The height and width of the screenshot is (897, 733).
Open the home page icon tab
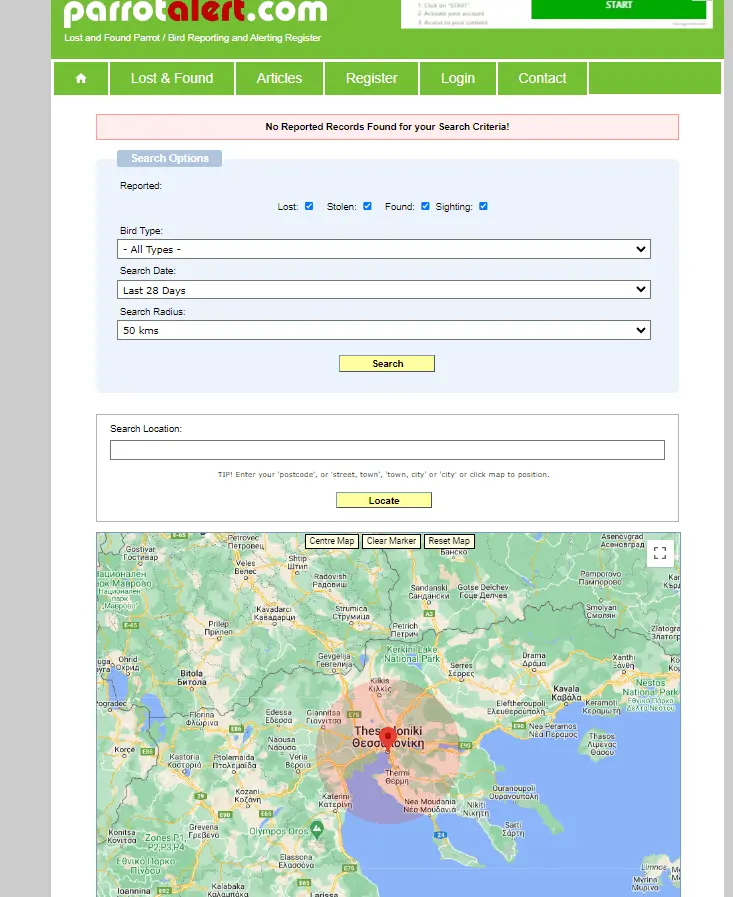81,78
